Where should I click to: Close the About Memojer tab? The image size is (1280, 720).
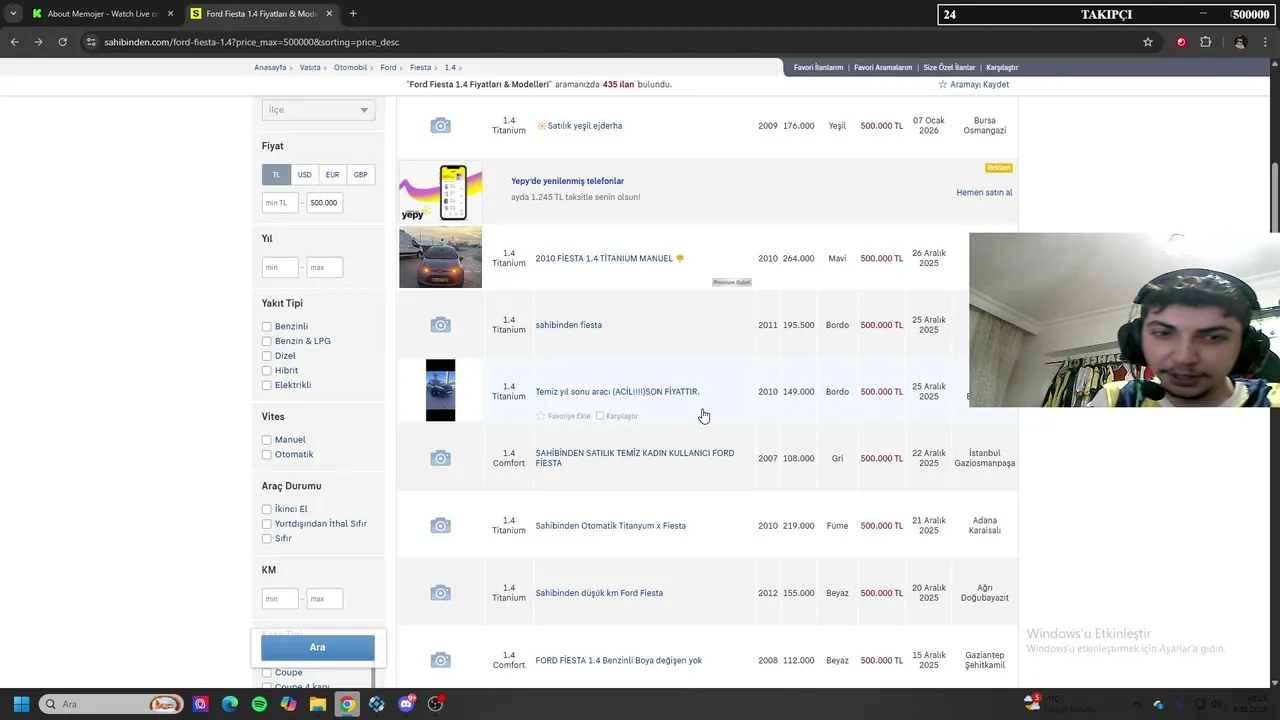point(170,14)
